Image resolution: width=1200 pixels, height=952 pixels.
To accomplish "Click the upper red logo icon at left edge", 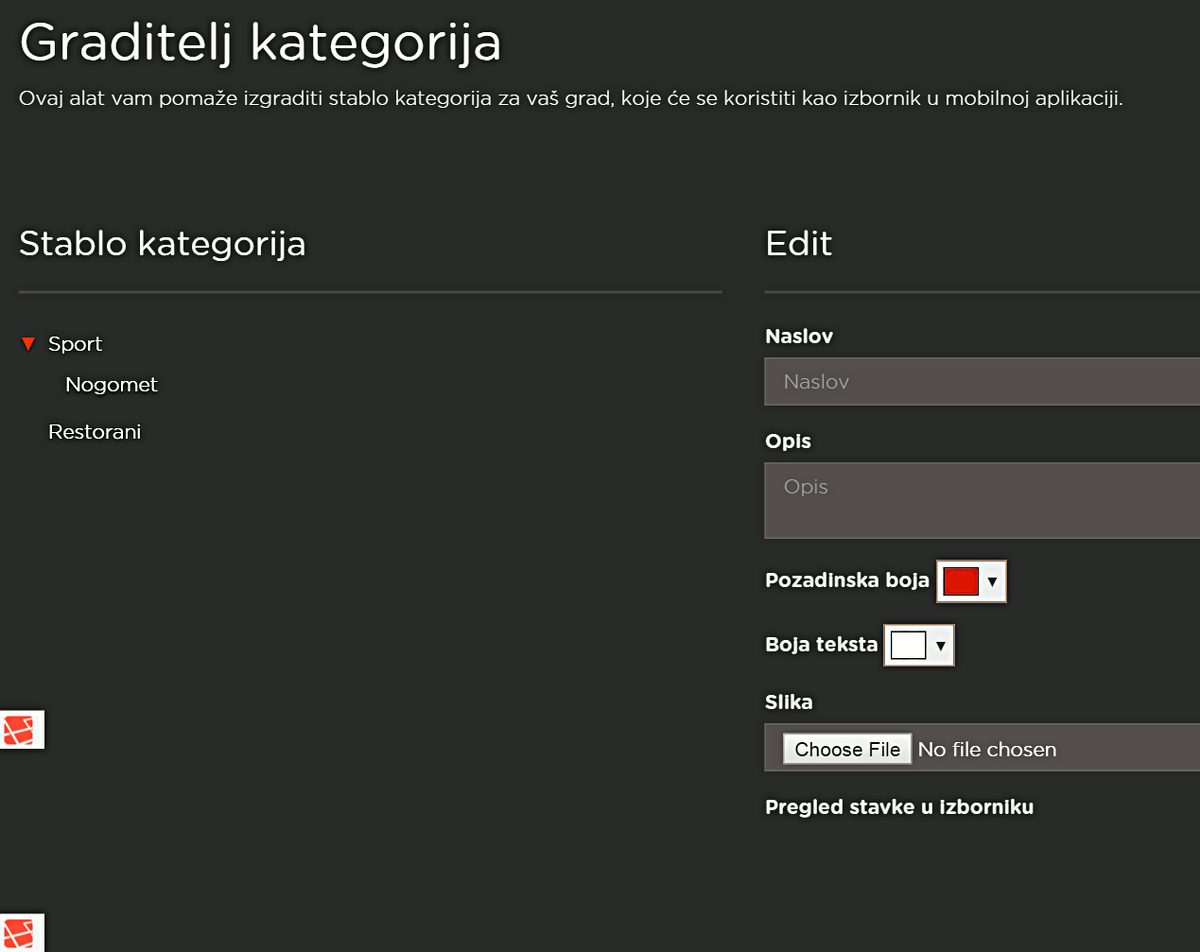I will 20,731.
